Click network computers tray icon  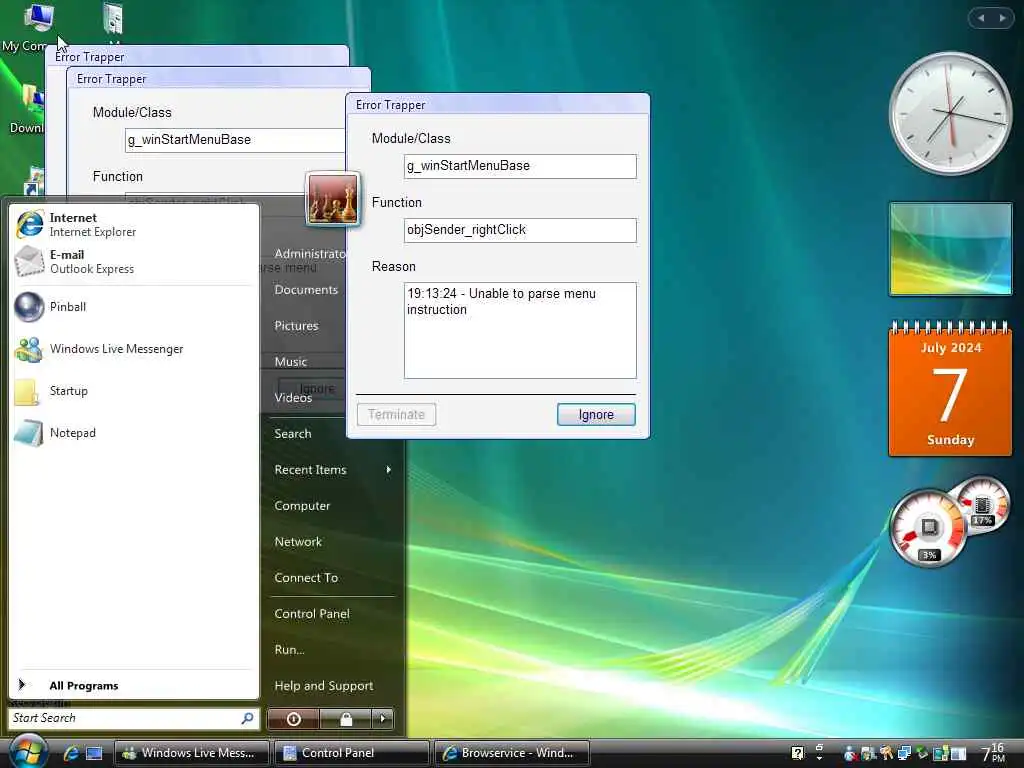tap(904, 753)
